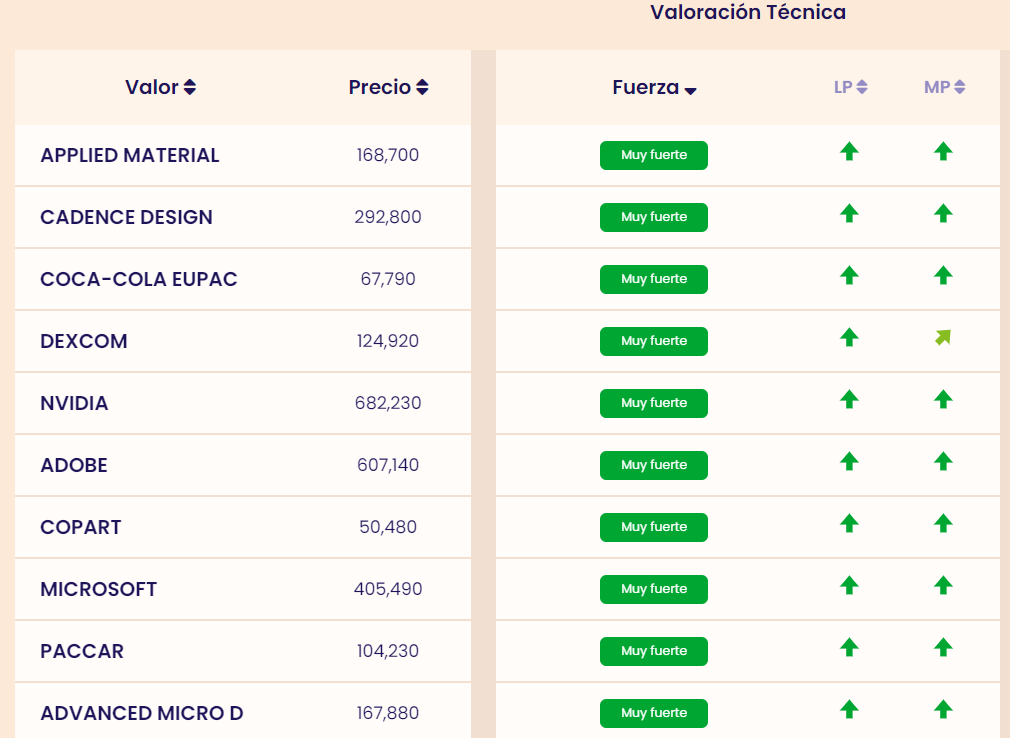The image size is (1010, 738).
Task: Click the MP up arrow for NVIDIA
Action: pyautogui.click(x=943, y=400)
